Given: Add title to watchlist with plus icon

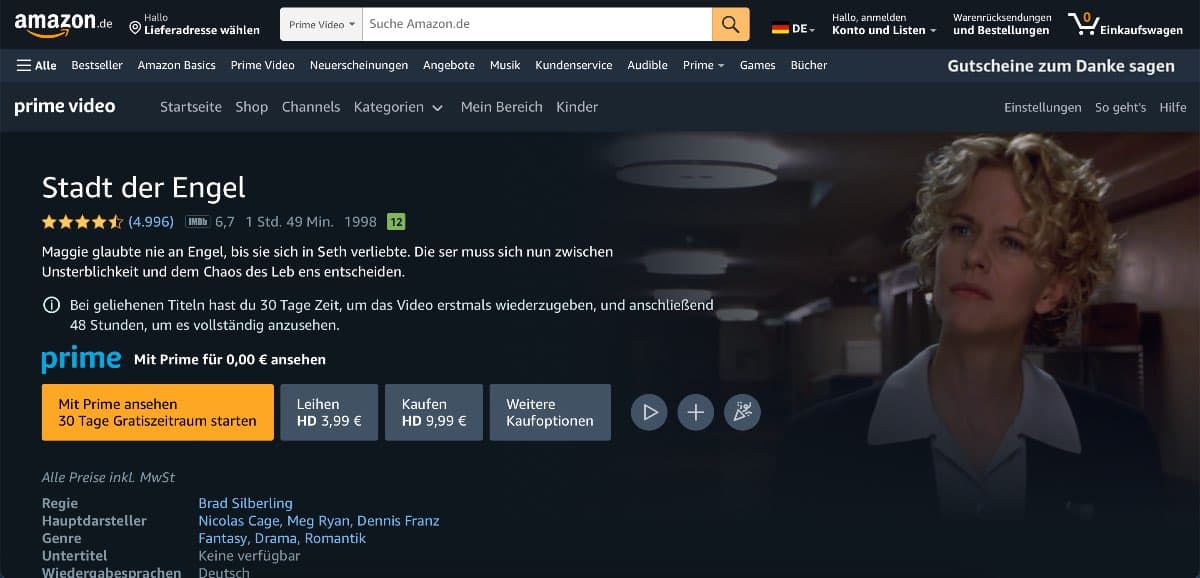Looking at the screenshot, I should 695,412.
